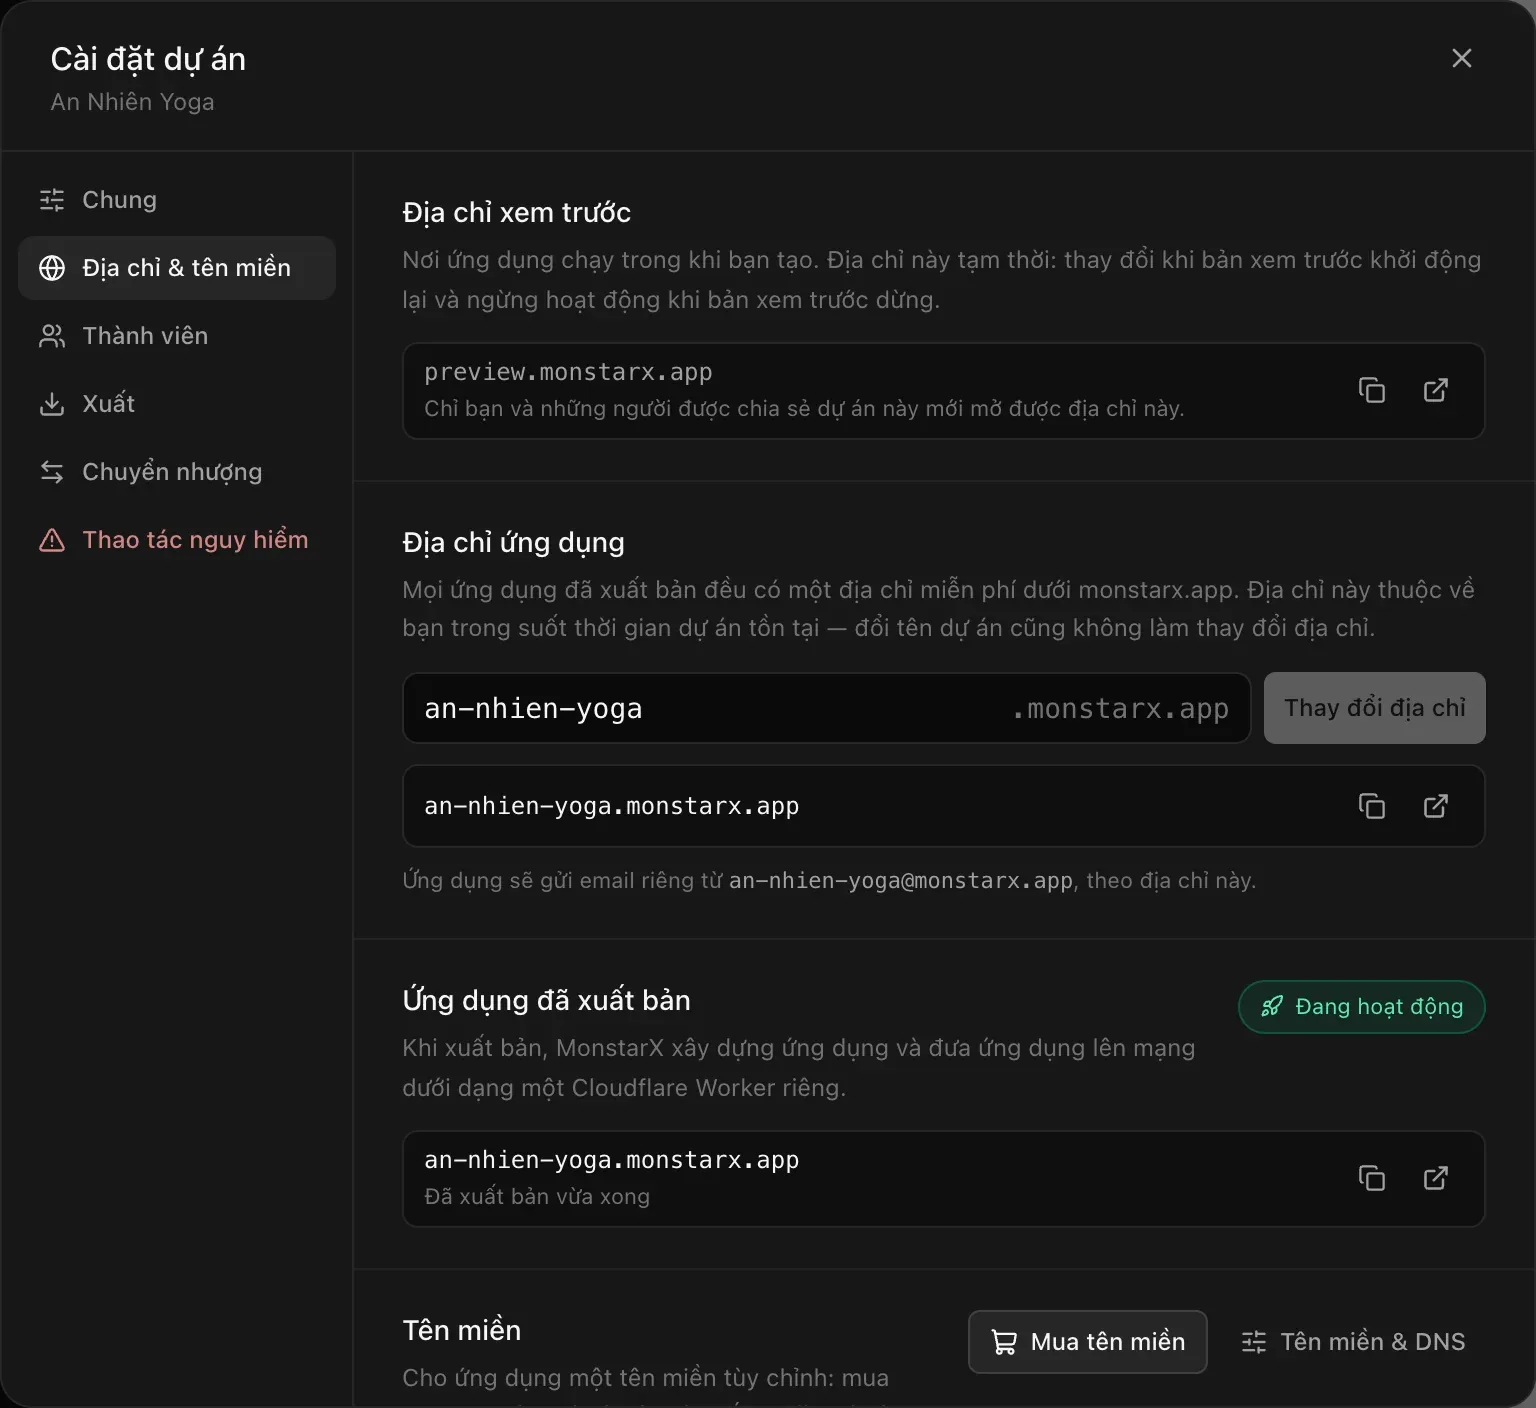This screenshot has width=1536, height=1408.
Task: Click the Địa chỉ xem trước heading
Action: (x=517, y=213)
